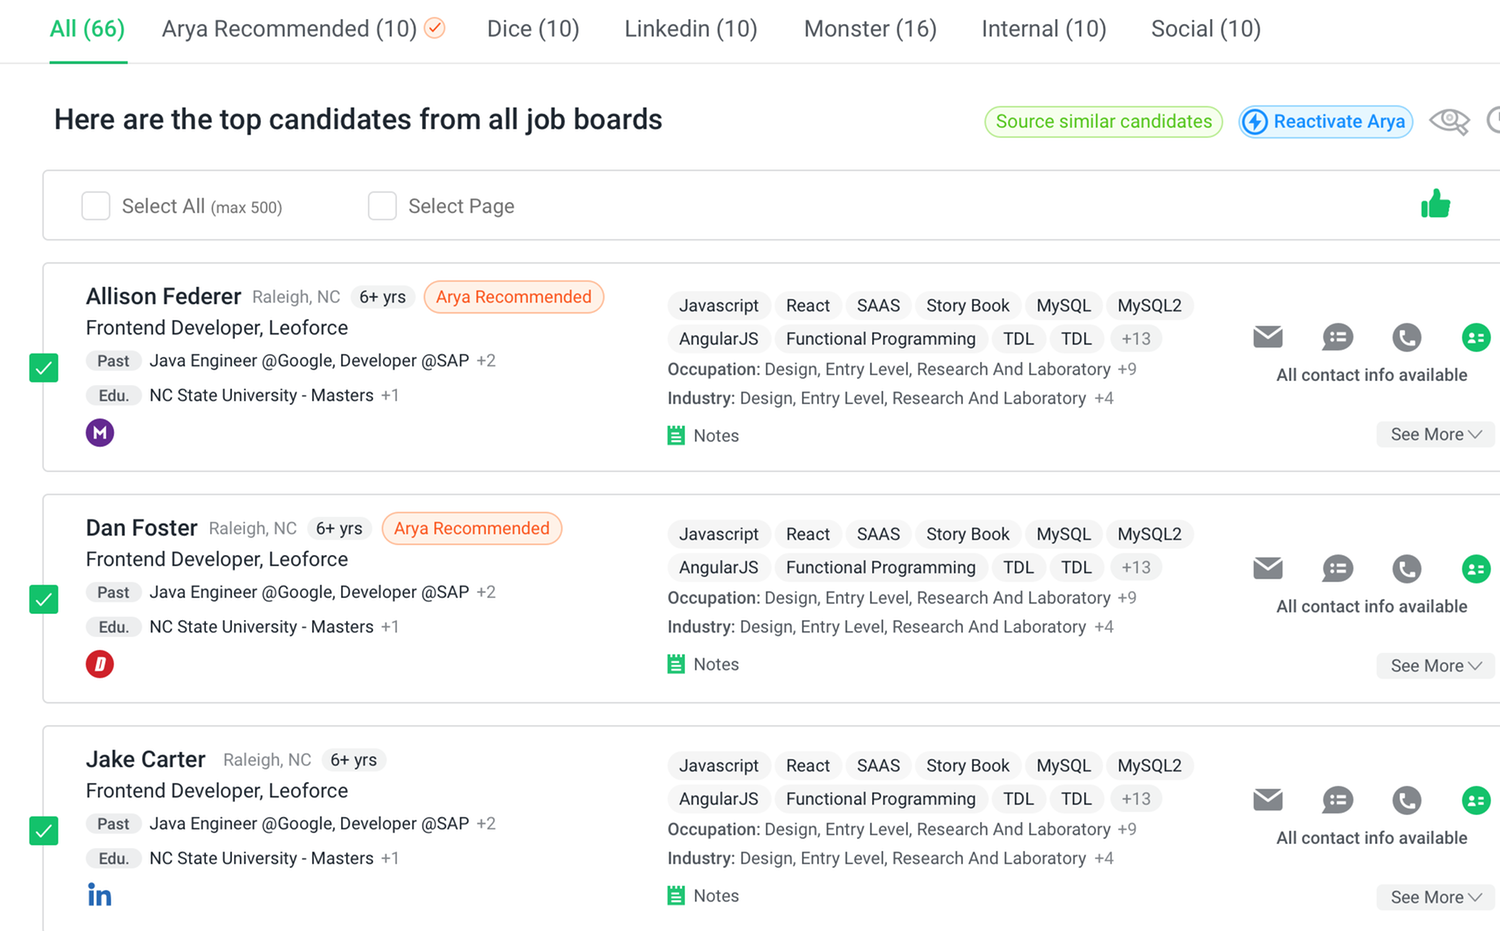
Task: Enable the Select Page checkbox
Action: tap(382, 205)
